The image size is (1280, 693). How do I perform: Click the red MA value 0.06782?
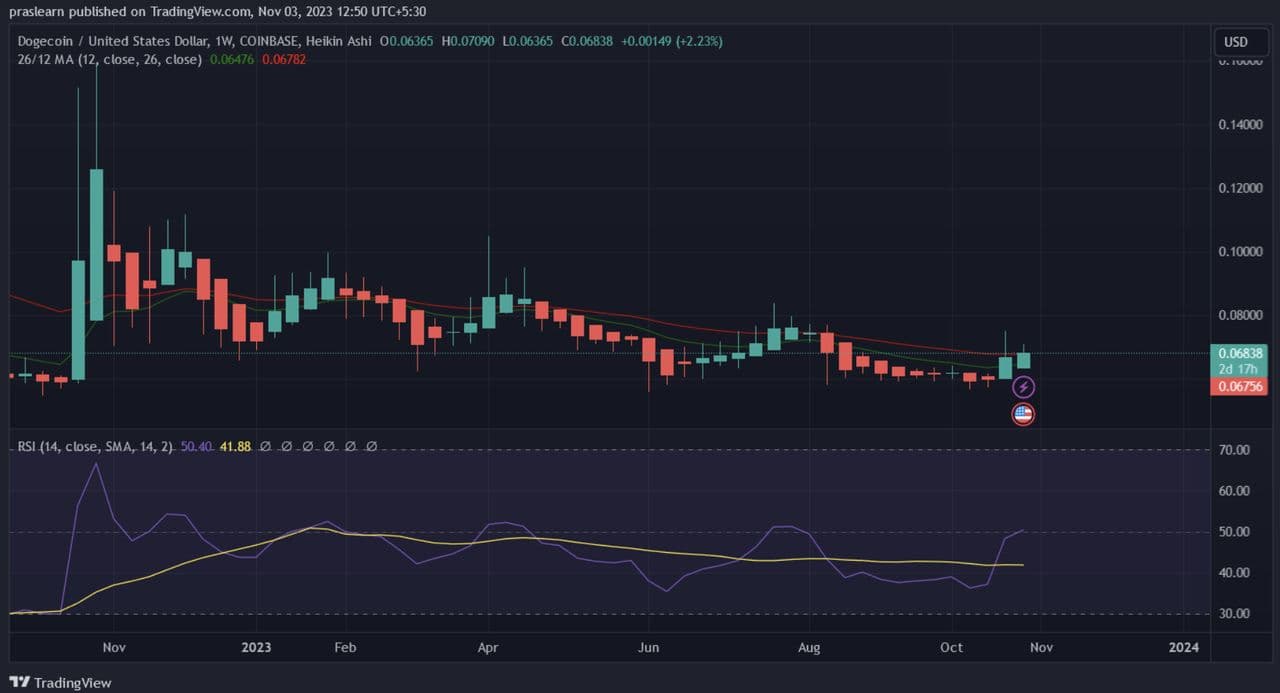pyautogui.click(x=284, y=59)
